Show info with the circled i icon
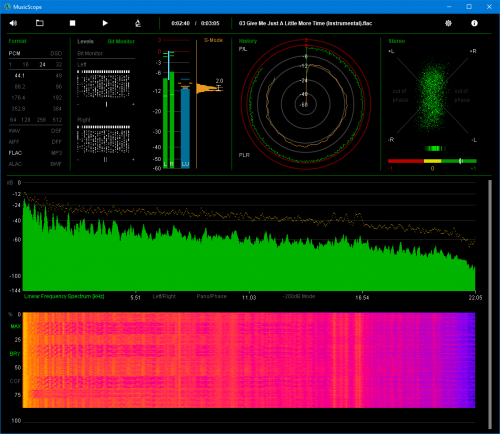The height and width of the screenshot is (434, 500). point(474,23)
